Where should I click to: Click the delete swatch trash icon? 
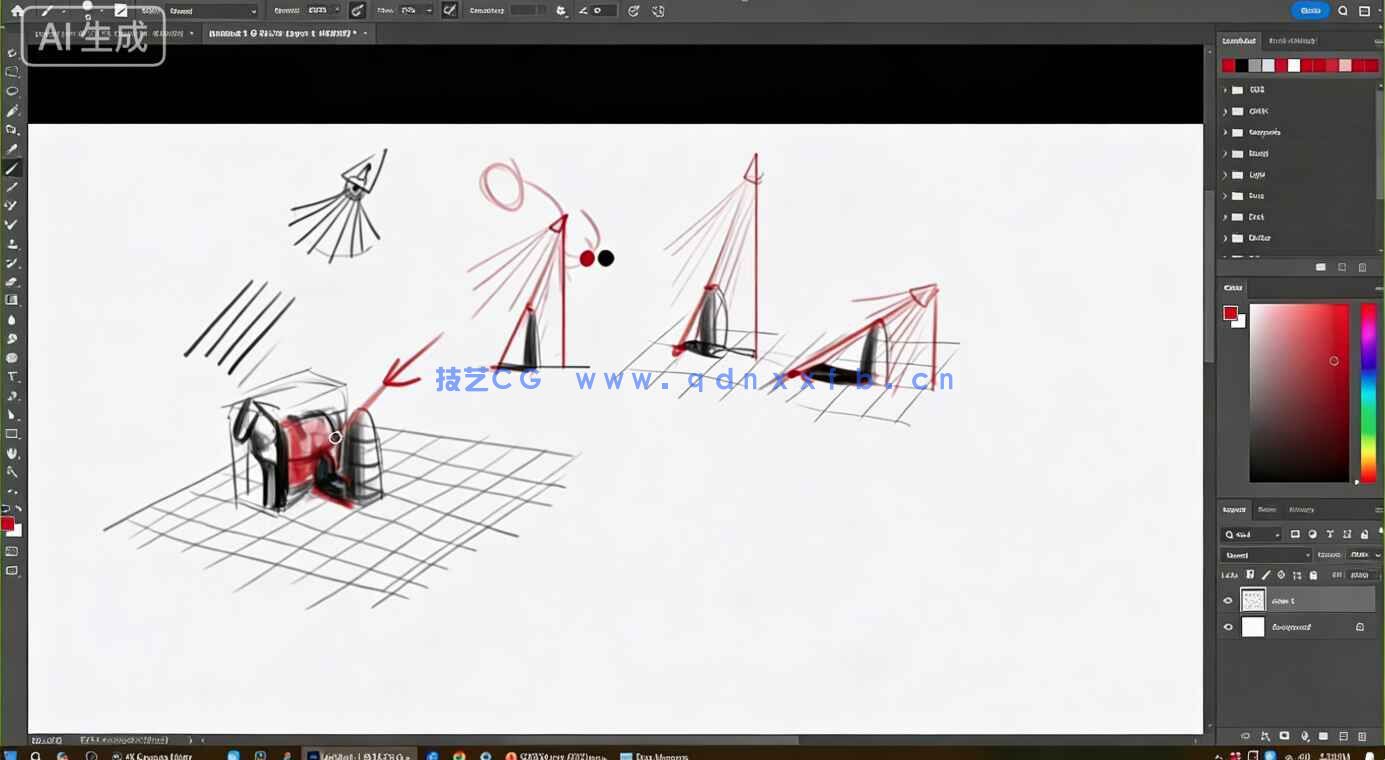coord(1363,267)
